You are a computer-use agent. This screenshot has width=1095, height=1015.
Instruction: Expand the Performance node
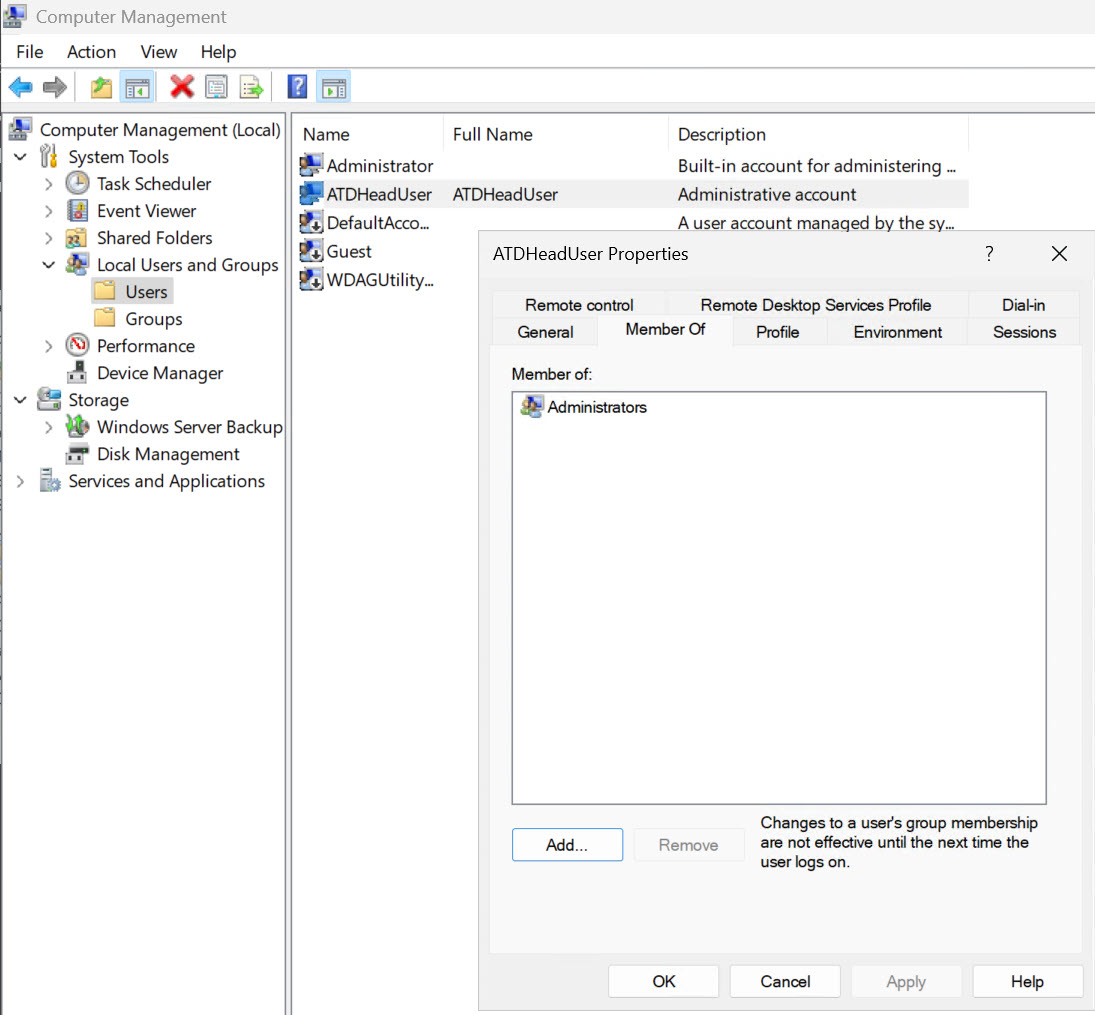[x=48, y=346]
